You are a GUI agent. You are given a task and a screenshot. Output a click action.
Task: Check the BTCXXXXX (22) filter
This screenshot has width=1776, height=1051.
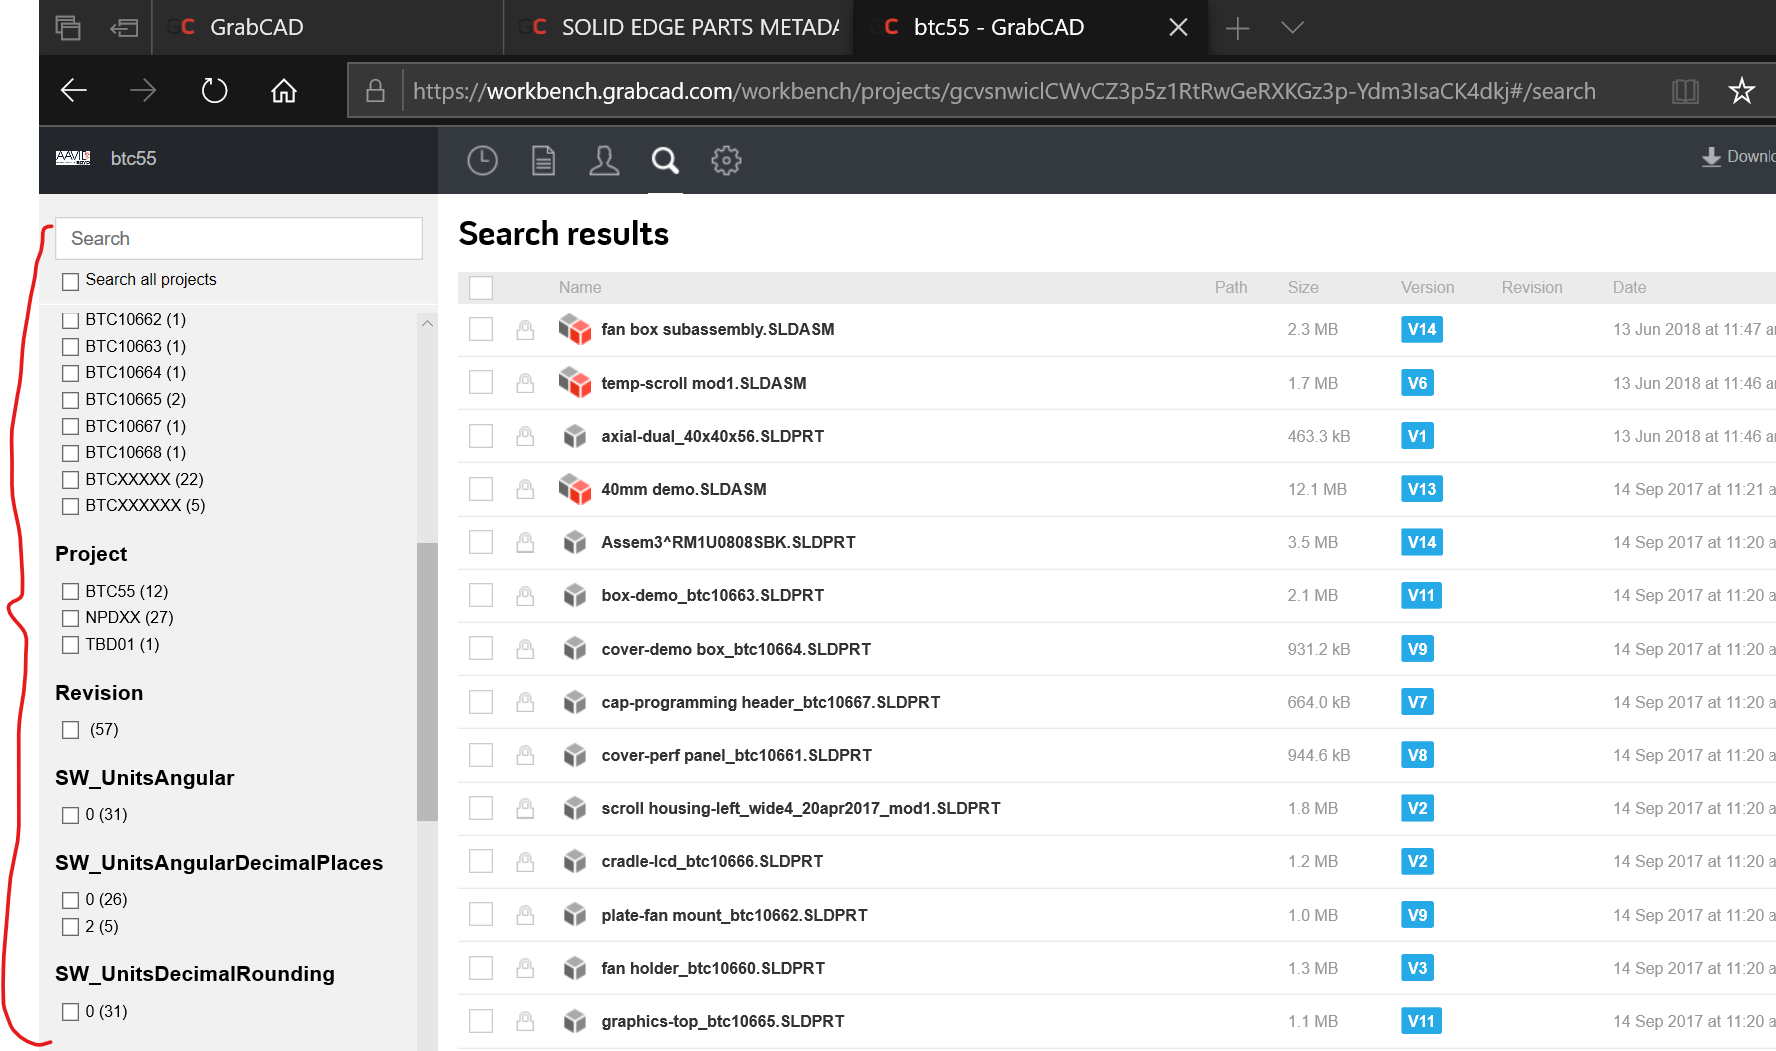(71, 480)
